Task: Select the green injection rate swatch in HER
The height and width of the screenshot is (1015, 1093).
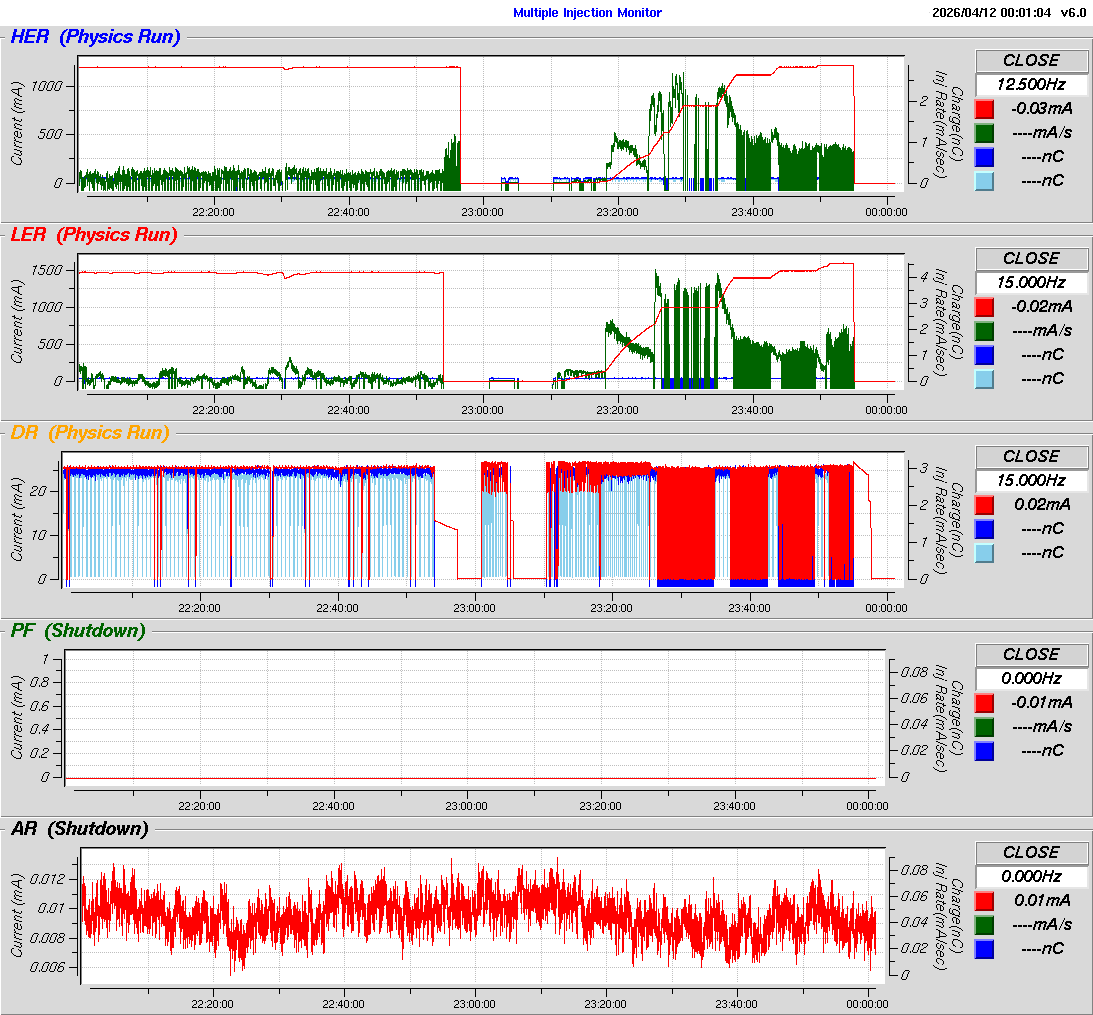Action: pos(984,133)
